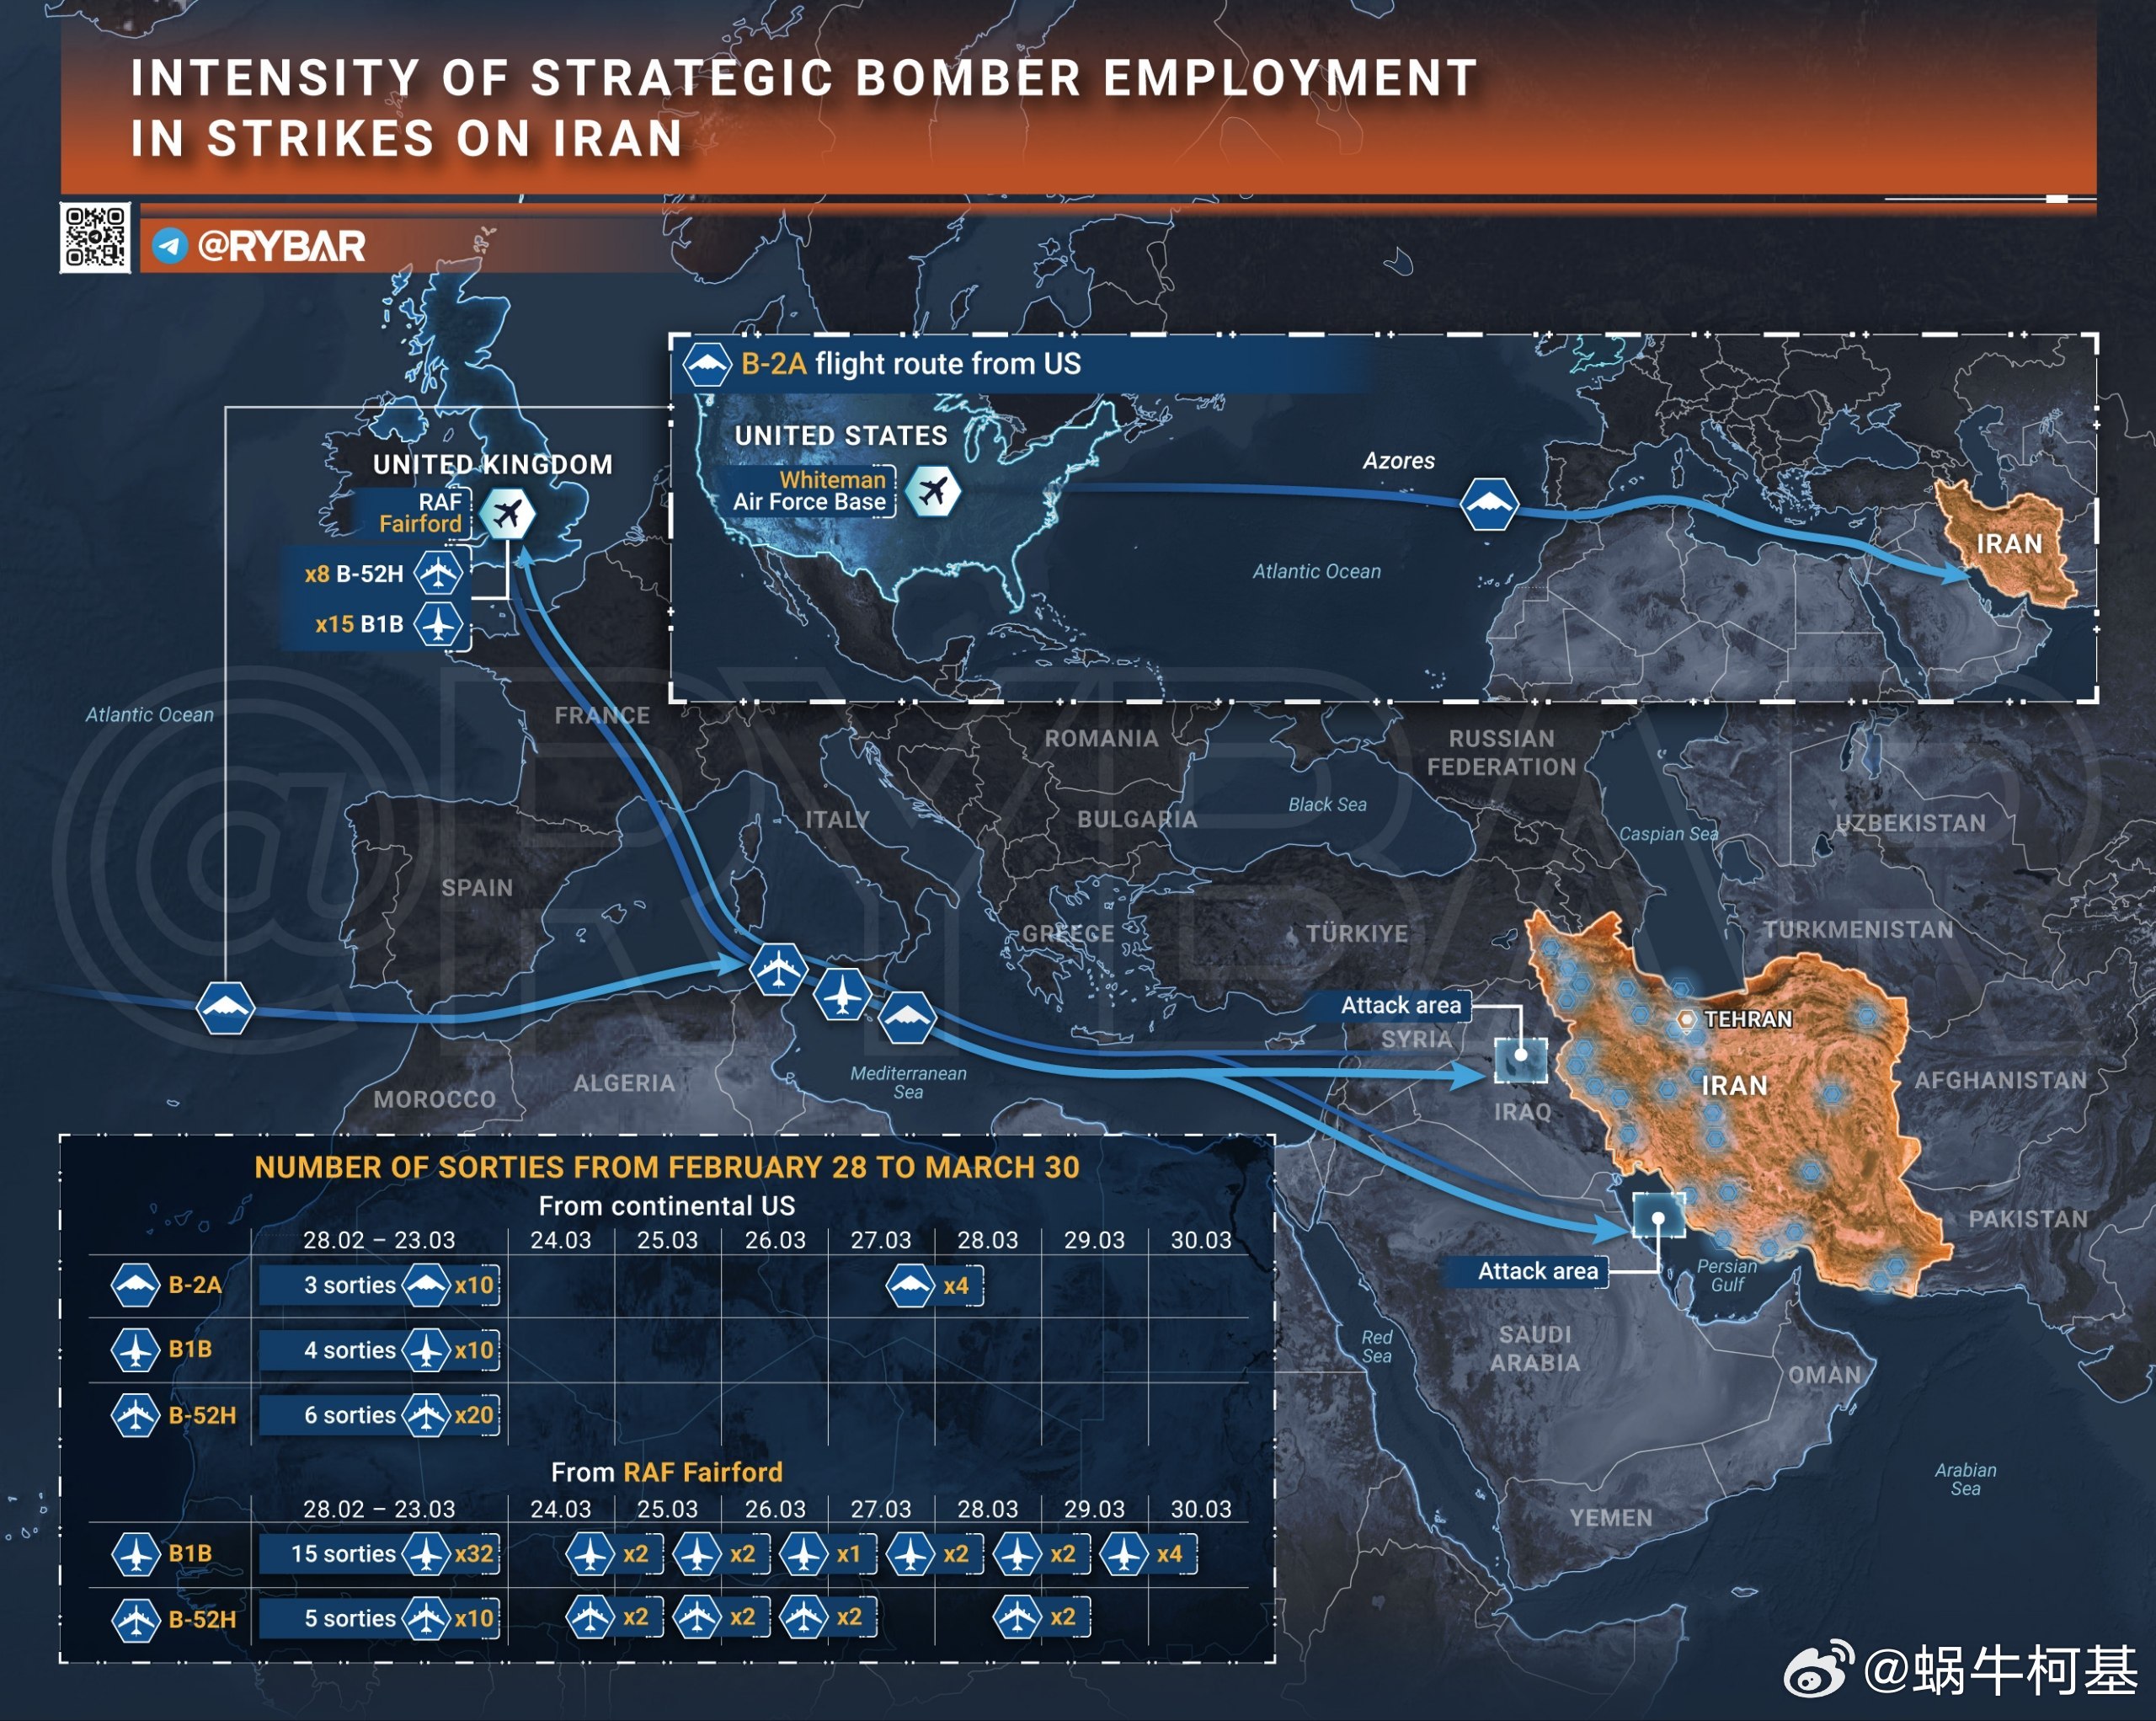Click the Whiteman Air Force Base plane icon
Image resolution: width=2156 pixels, height=1721 pixels.
click(933, 491)
